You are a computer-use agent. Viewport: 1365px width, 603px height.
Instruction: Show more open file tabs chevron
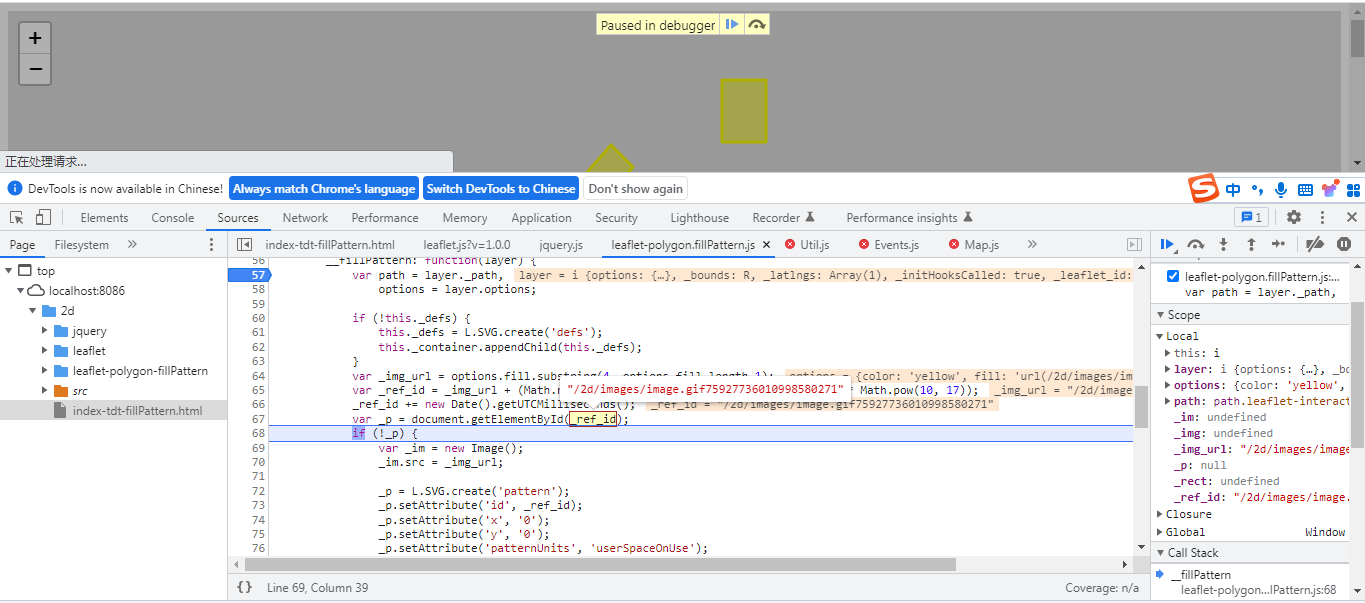click(1032, 244)
